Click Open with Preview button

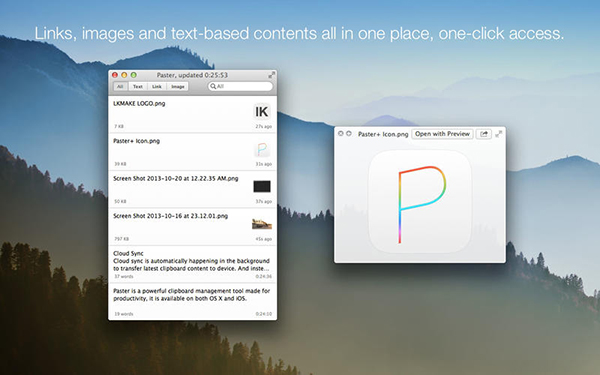(442, 134)
